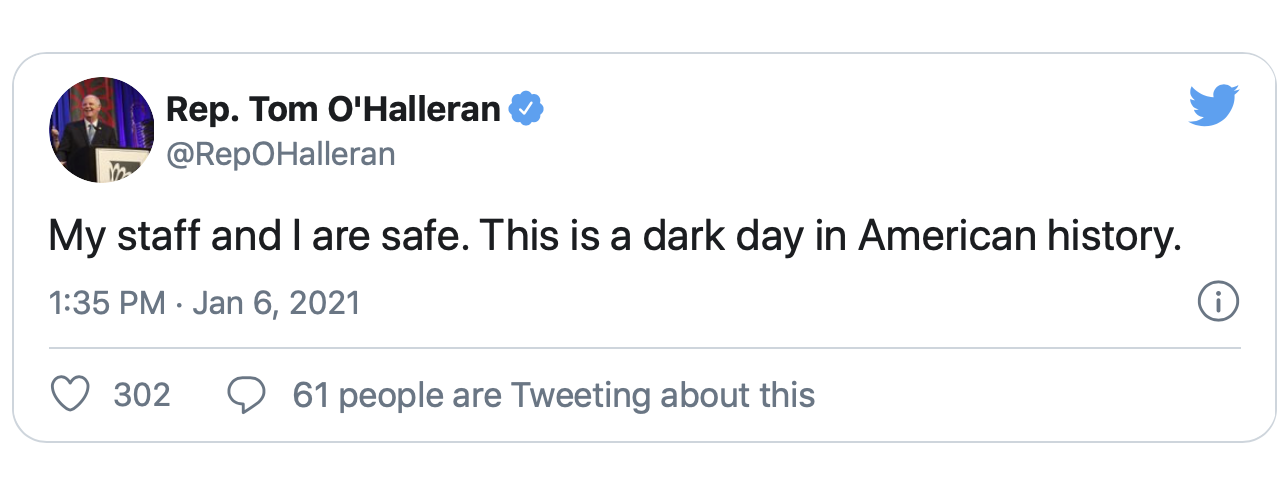Click the blue verified checkmark badge
1284x490 pixels.
point(527,109)
